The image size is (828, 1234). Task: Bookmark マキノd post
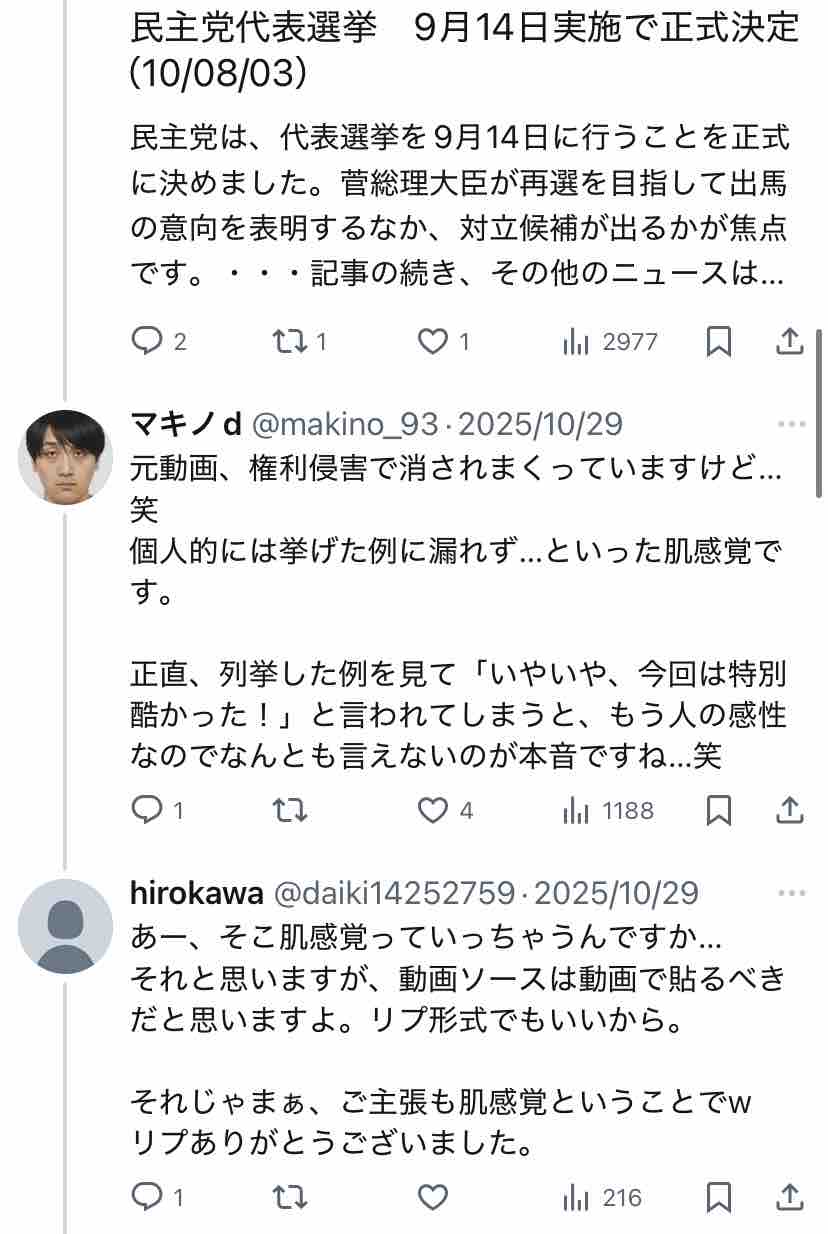[718, 810]
